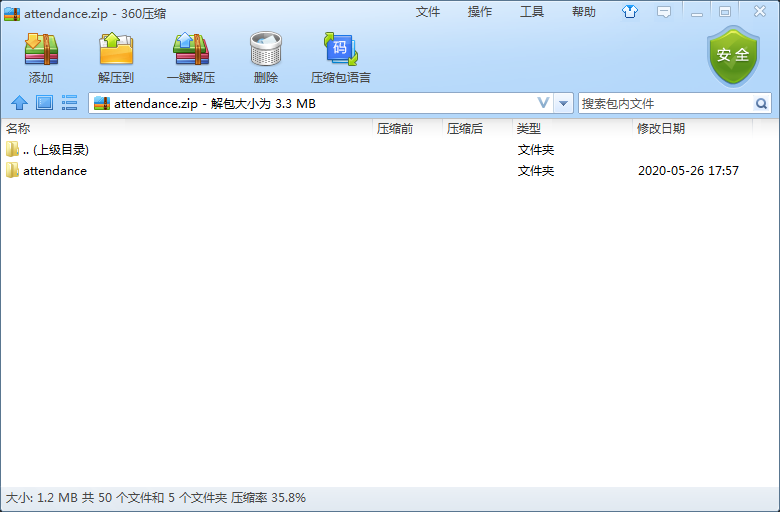Open the 操作 menu
The image size is (780, 512).
[480, 11]
